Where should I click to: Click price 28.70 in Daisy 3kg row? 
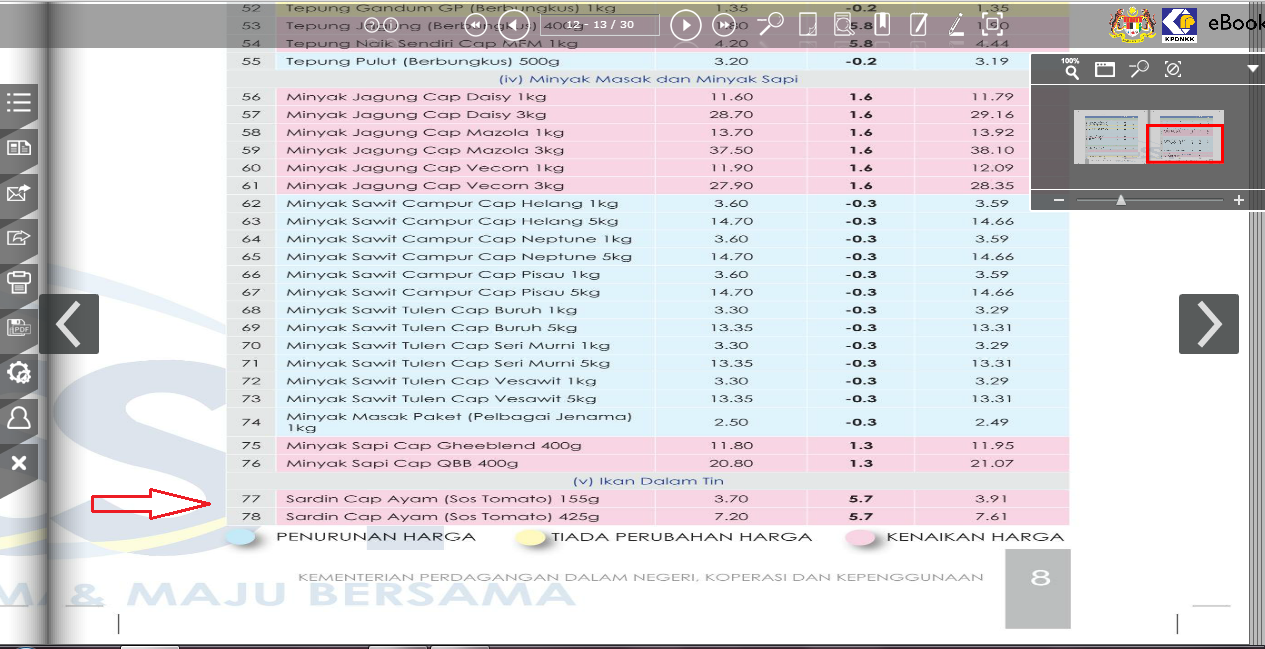(731, 115)
